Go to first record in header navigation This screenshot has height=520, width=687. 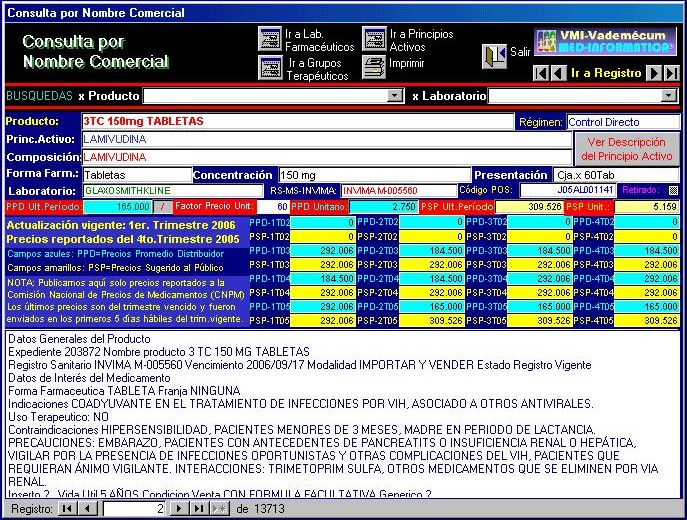[x=541, y=73]
